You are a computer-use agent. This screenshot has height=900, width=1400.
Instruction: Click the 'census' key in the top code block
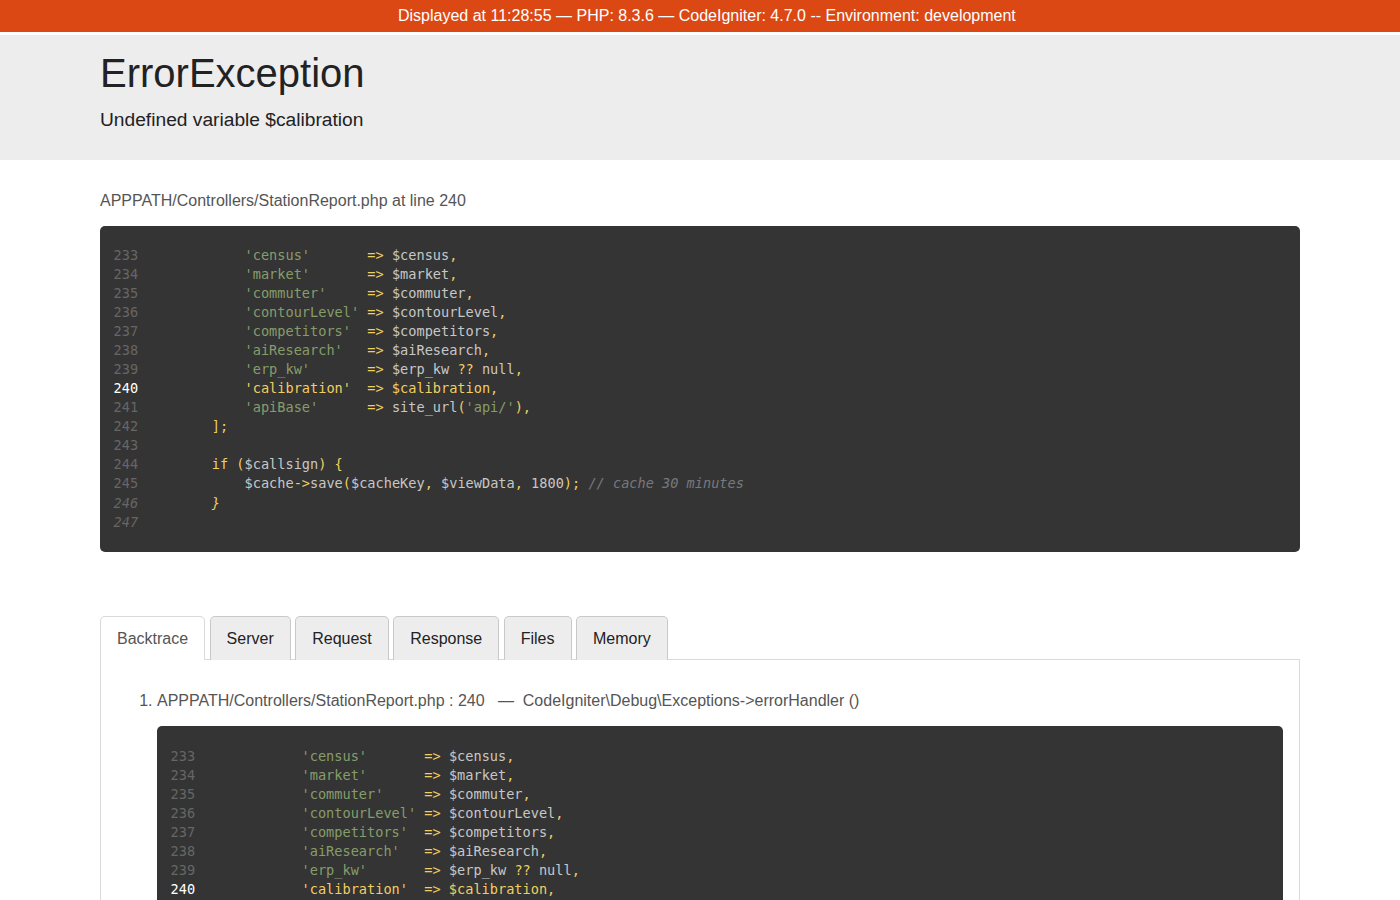tap(277, 255)
